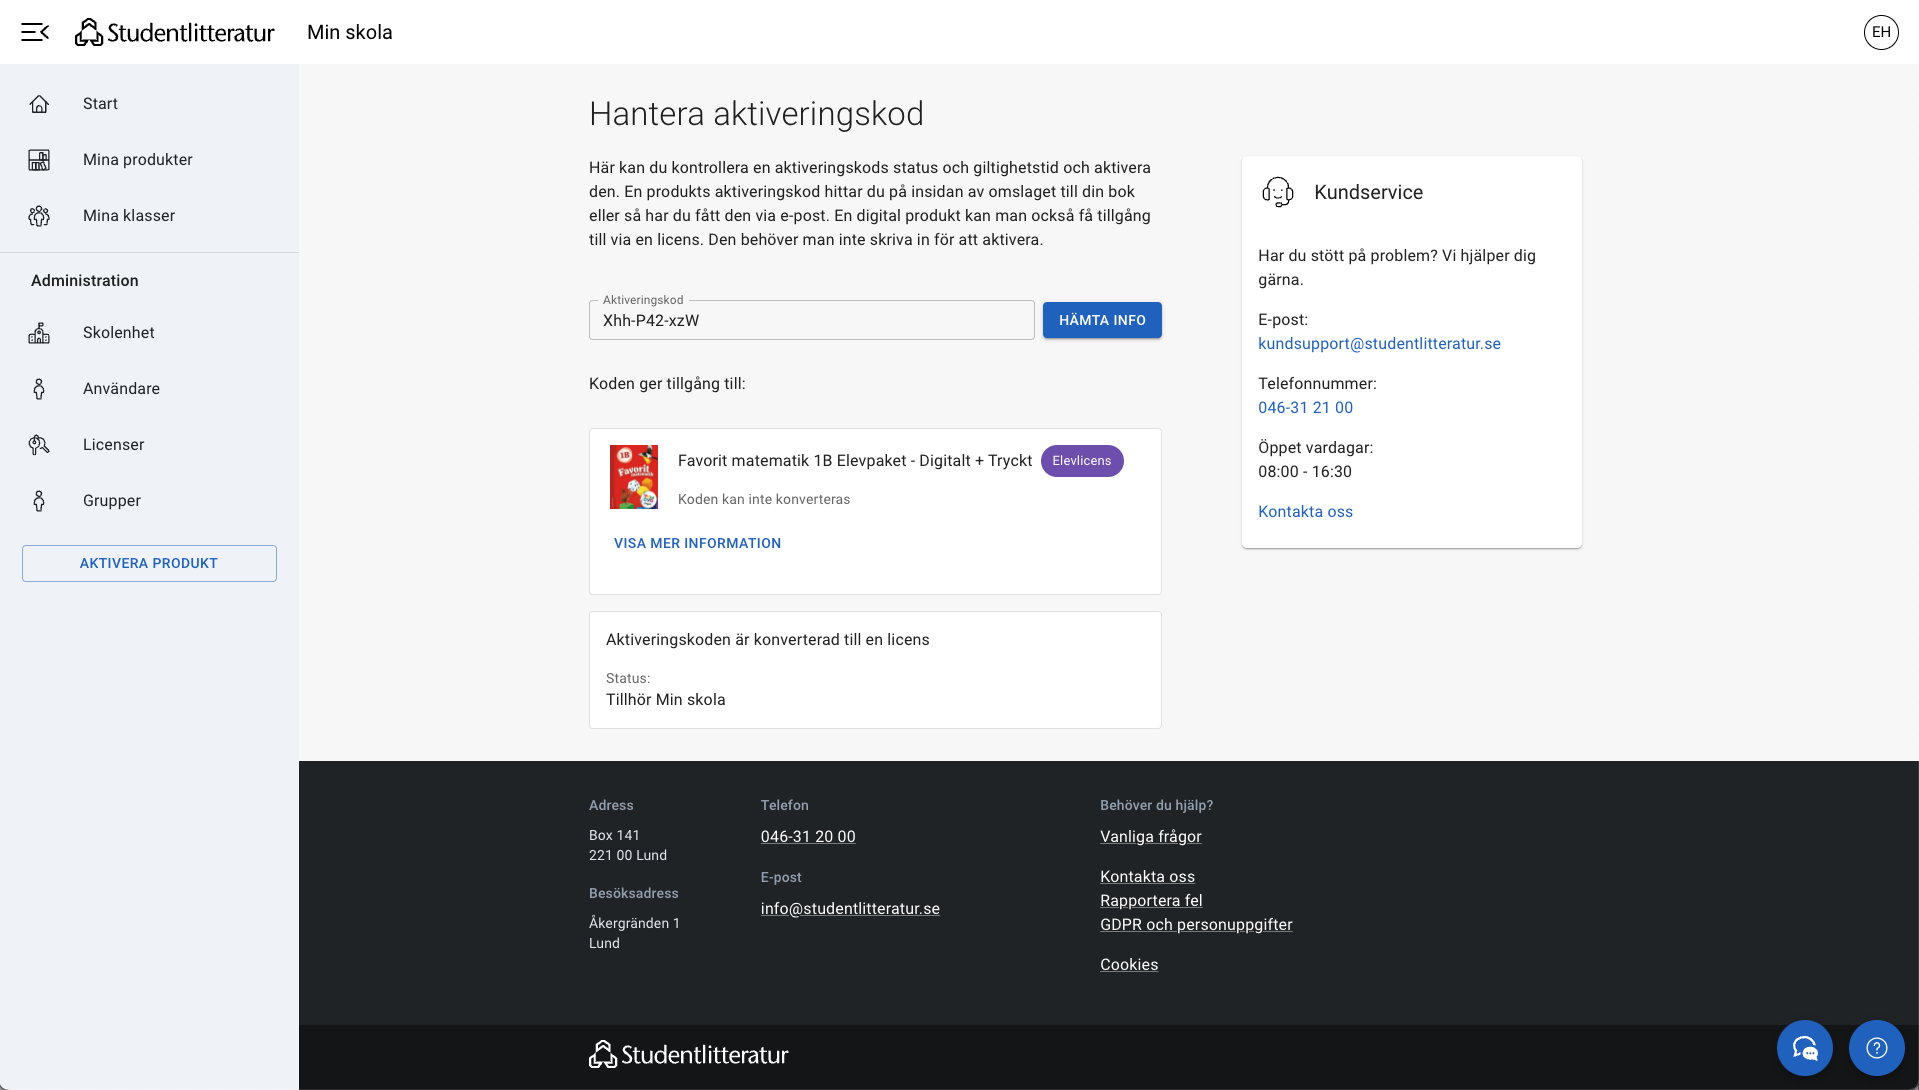This screenshot has width=1919, height=1090.
Task: Click the Licenser icon in sidebar
Action: tap(39, 445)
